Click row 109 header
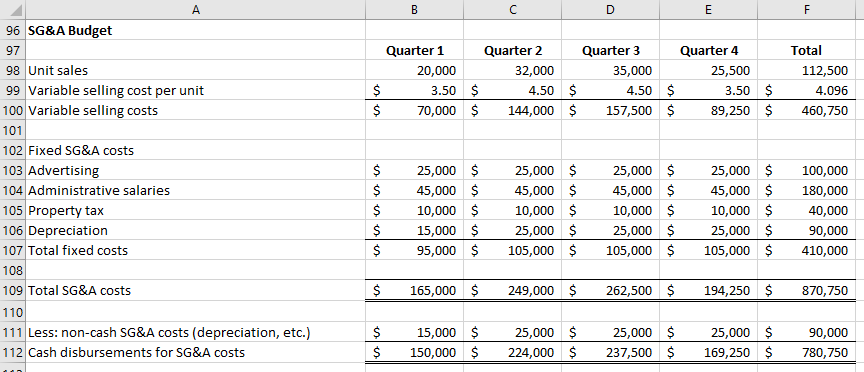This screenshot has width=864, height=372. 12,290
